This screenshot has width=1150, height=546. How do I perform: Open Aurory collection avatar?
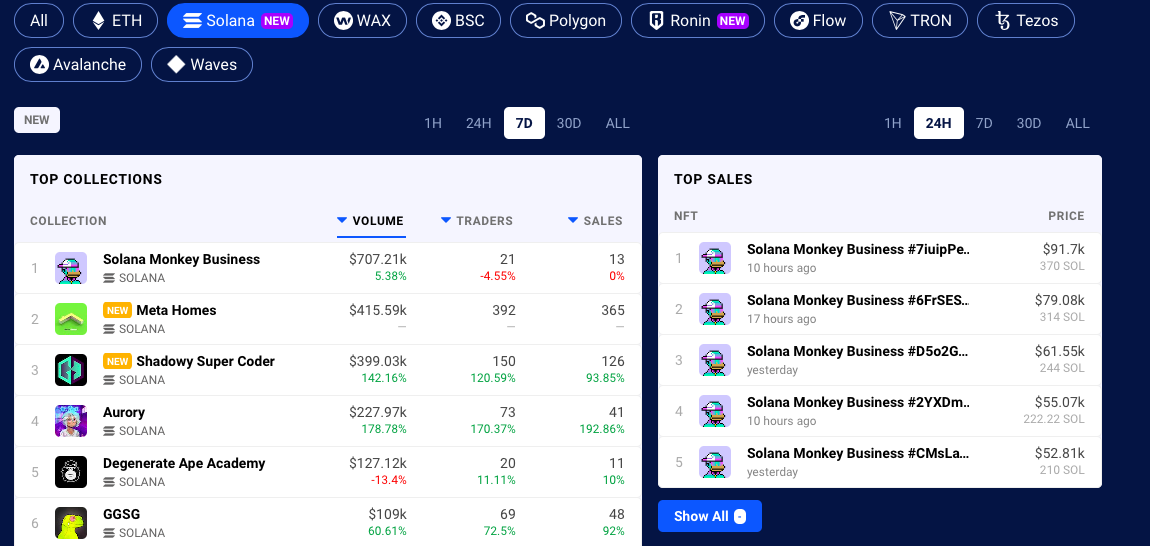click(71, 421)
